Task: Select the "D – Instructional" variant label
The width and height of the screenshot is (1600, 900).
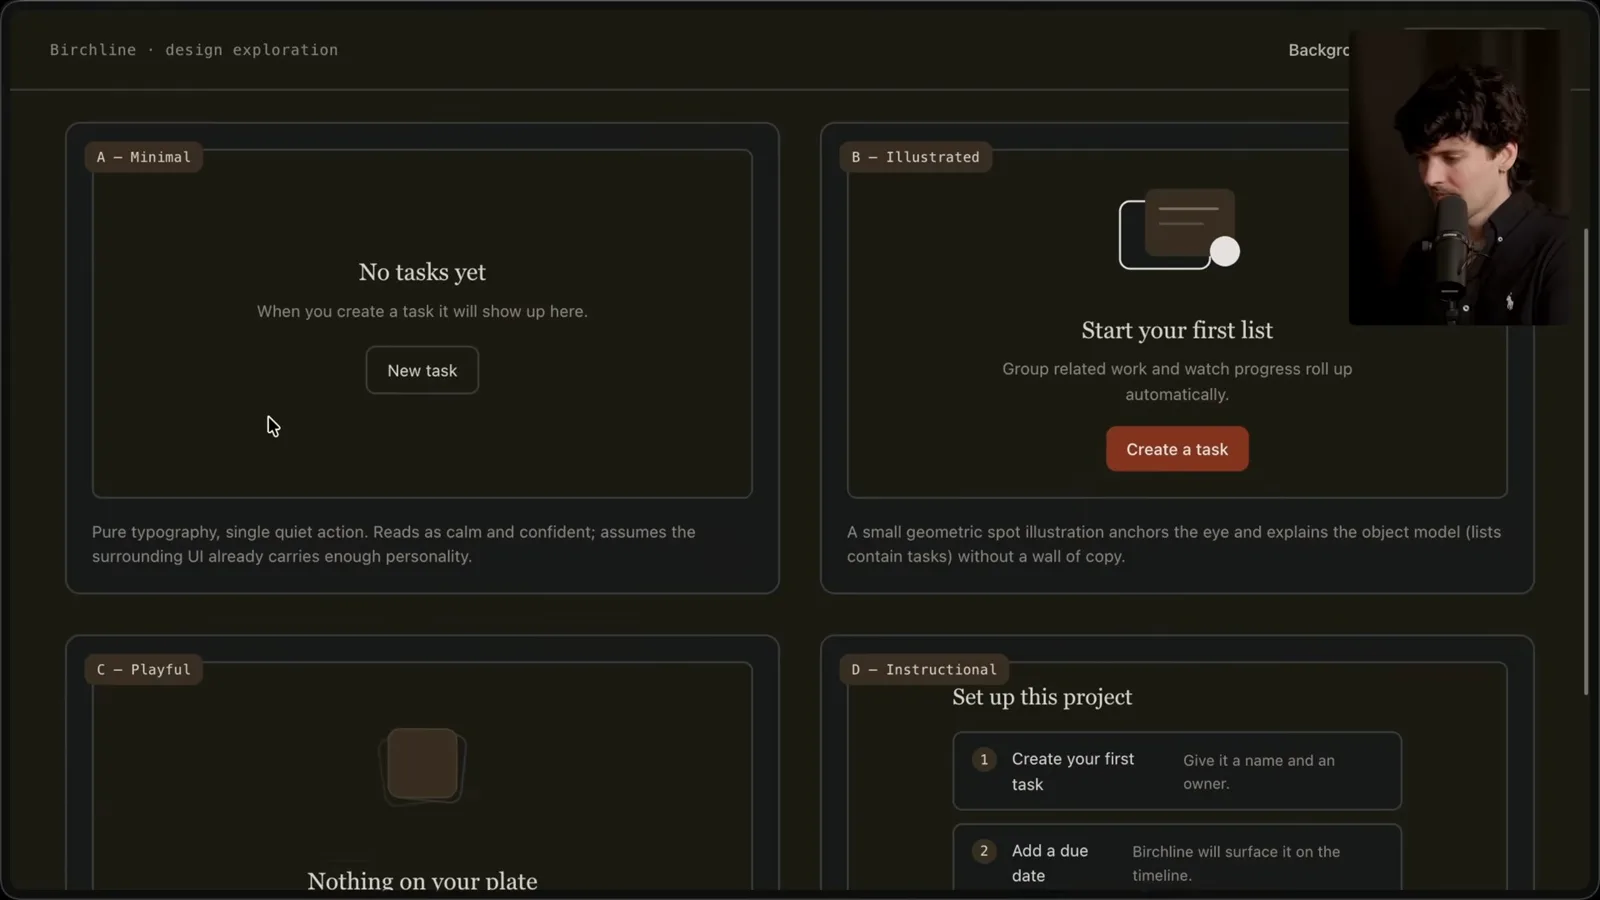Action: 924,669
